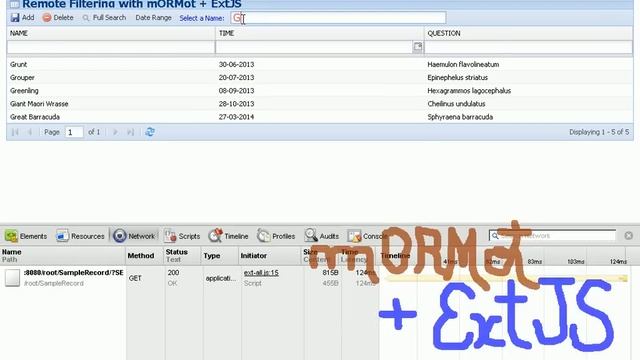Screen dimensions: 640x360
Task: Click the GET method cell
Action: 135,278
